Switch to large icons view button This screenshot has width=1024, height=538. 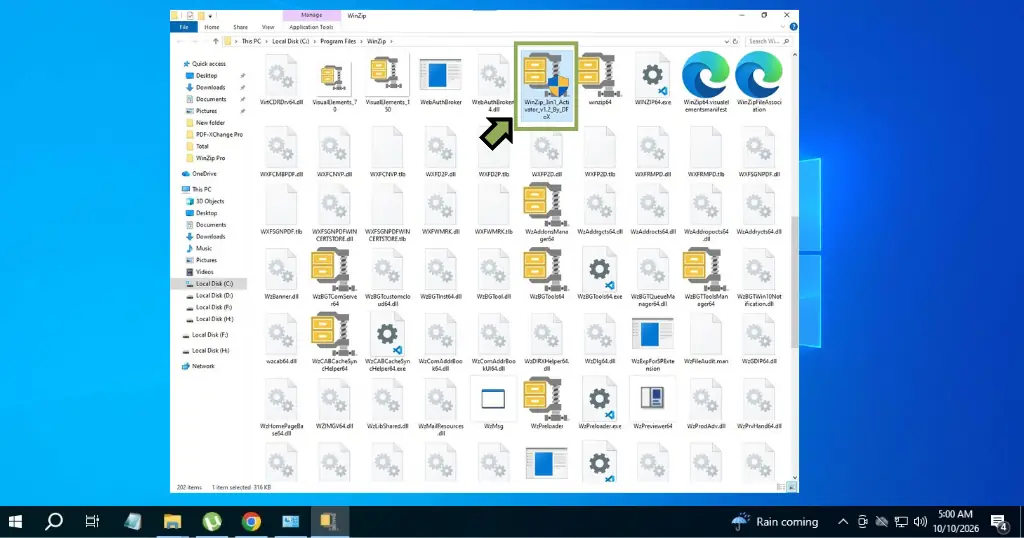(792, 487)
